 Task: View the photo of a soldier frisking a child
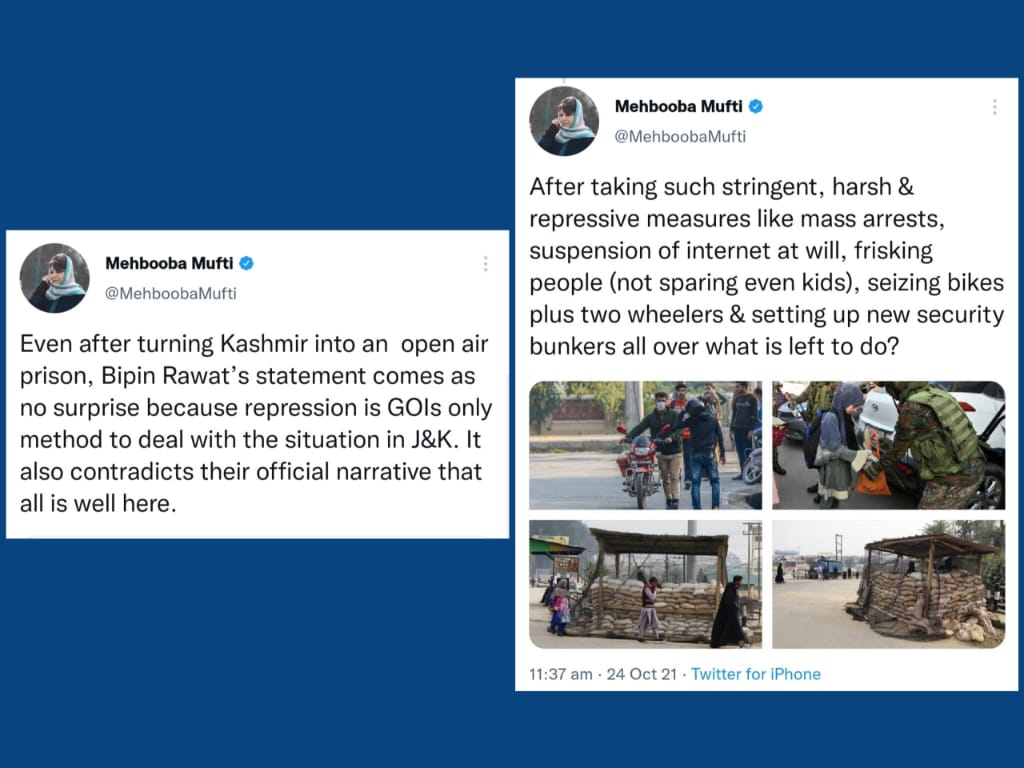(x=888, y=445)
